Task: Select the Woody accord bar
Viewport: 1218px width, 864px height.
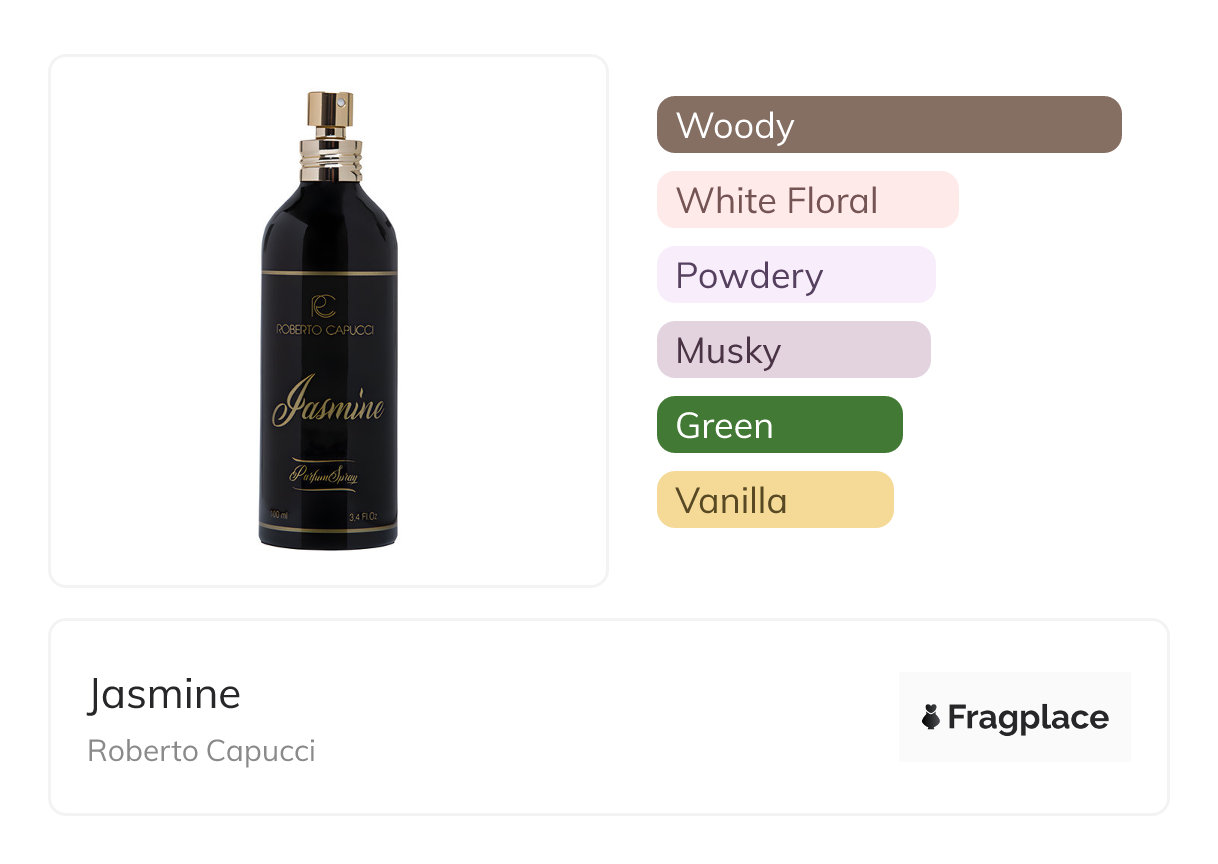Action: [x=889, y=125]
